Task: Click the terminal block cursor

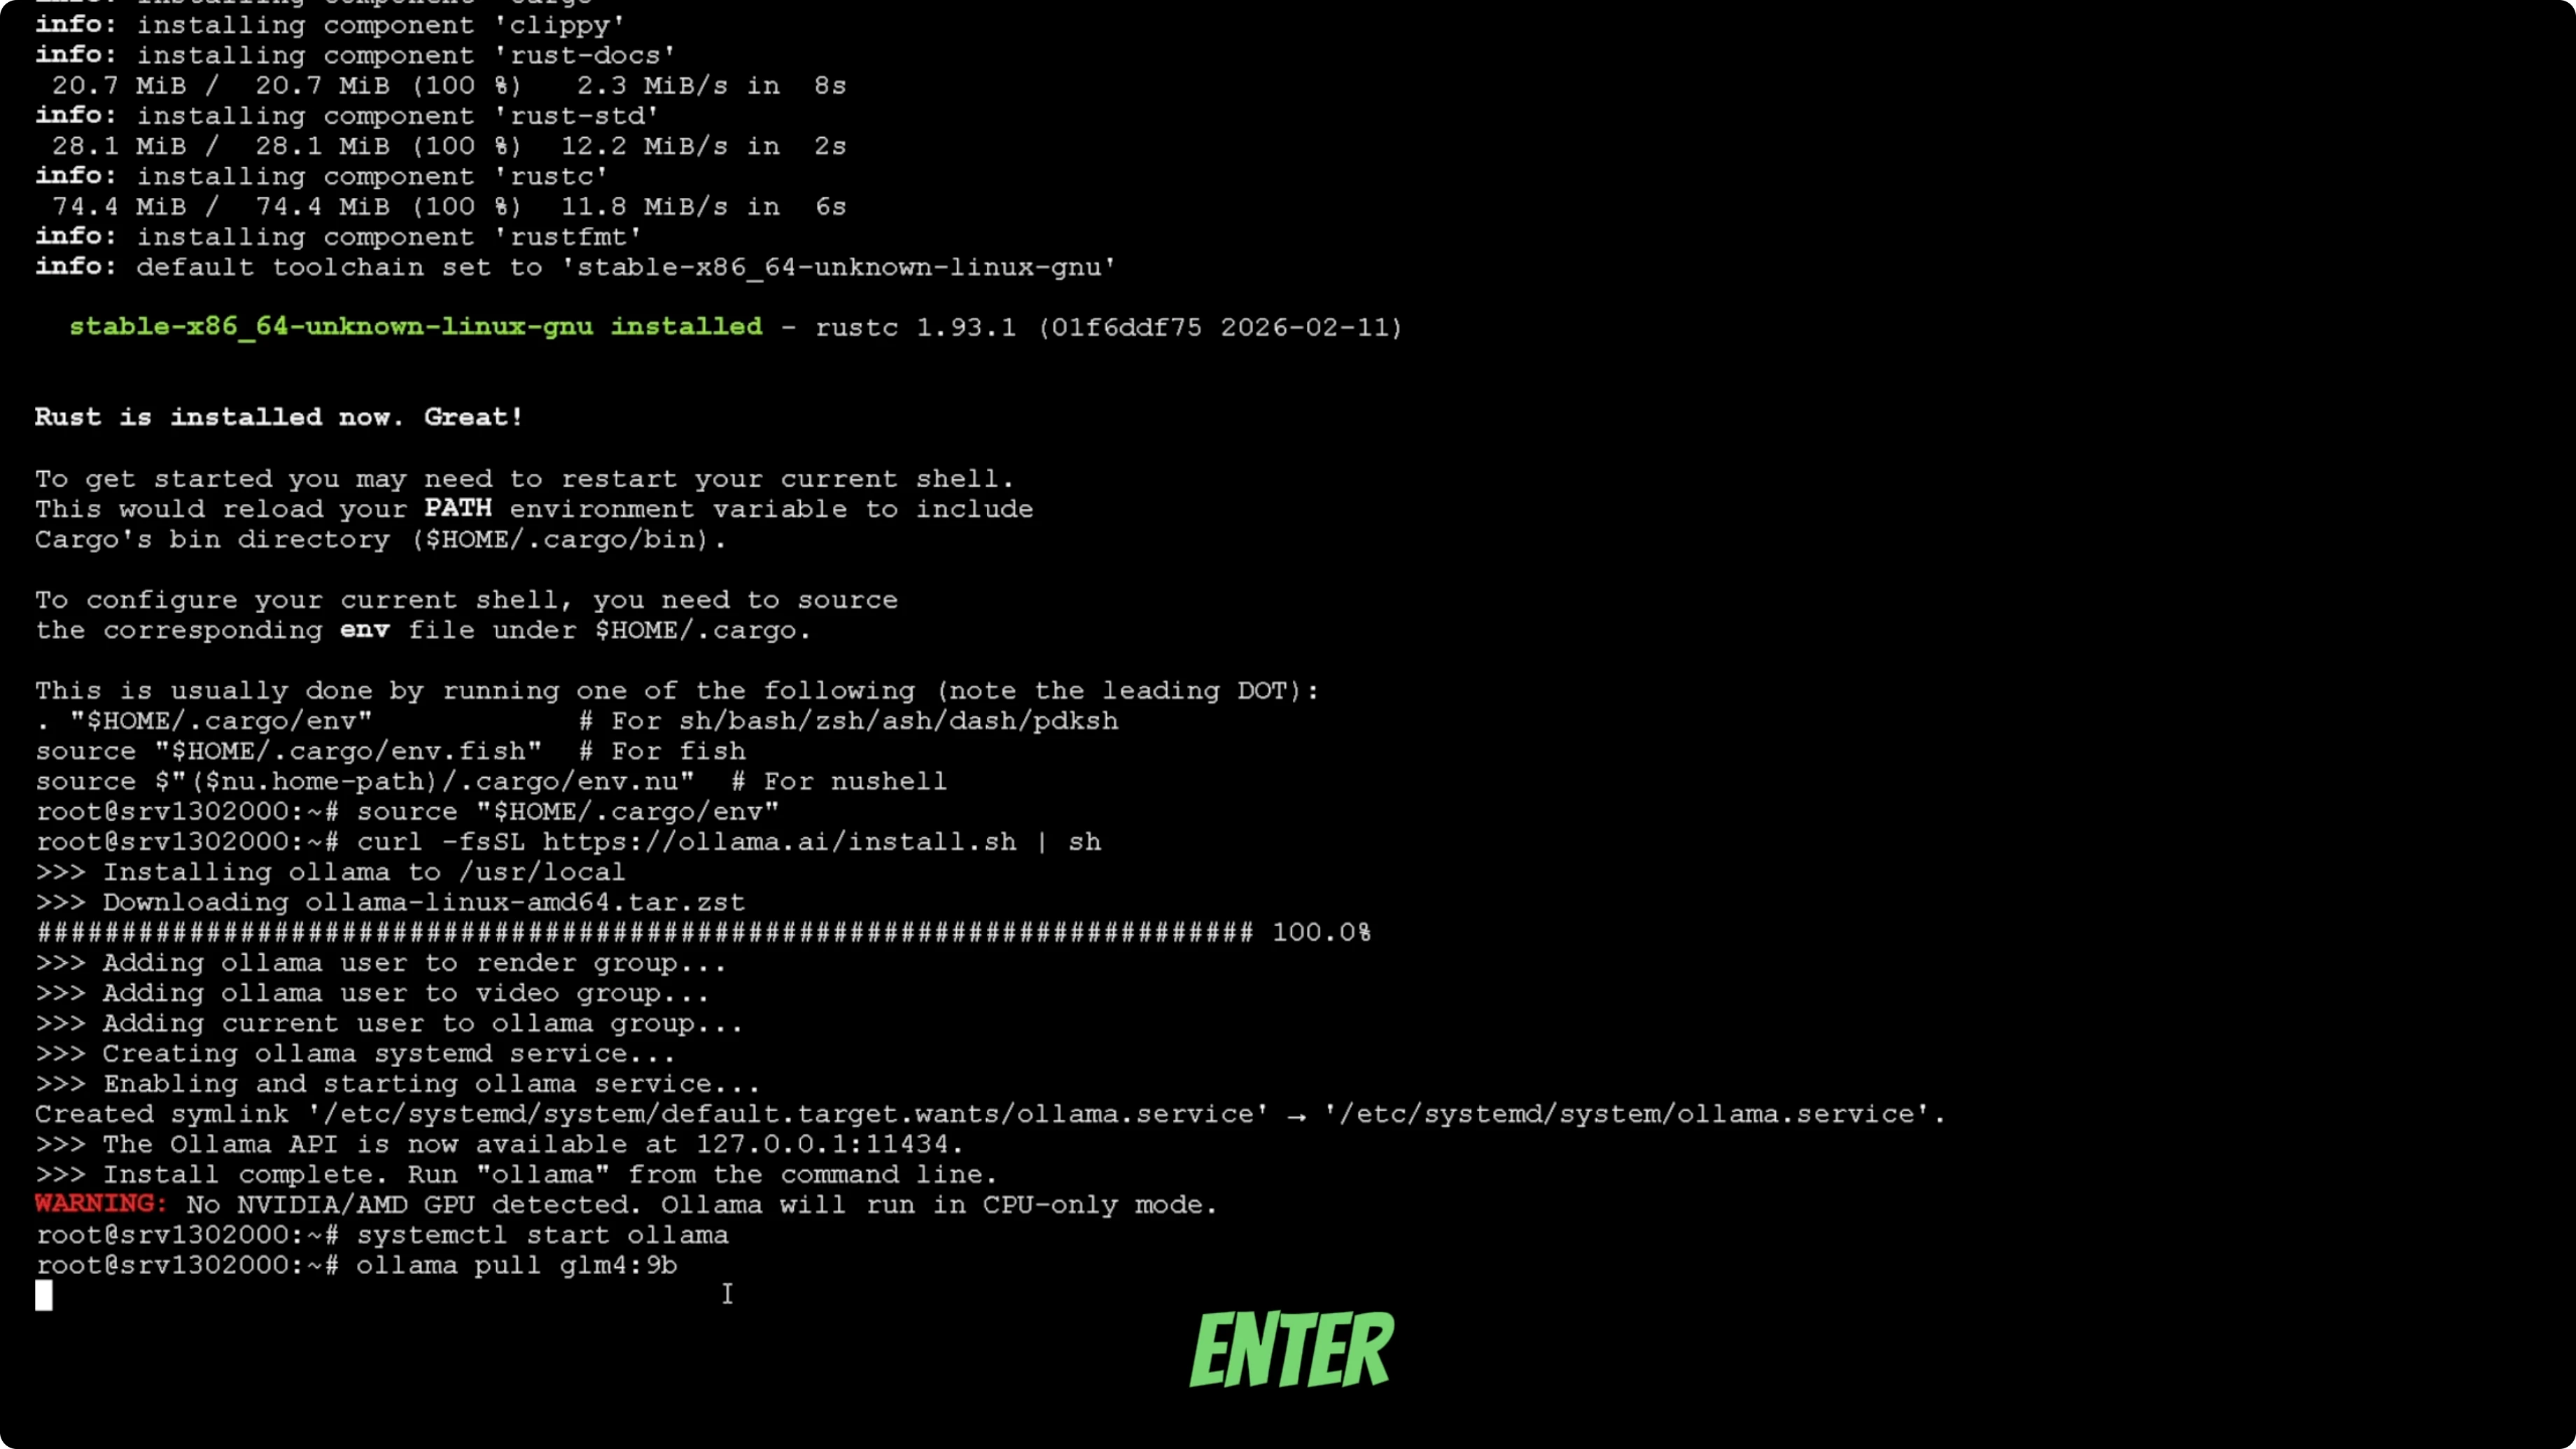Action: pyautogui.click(x=44, y=1295)
